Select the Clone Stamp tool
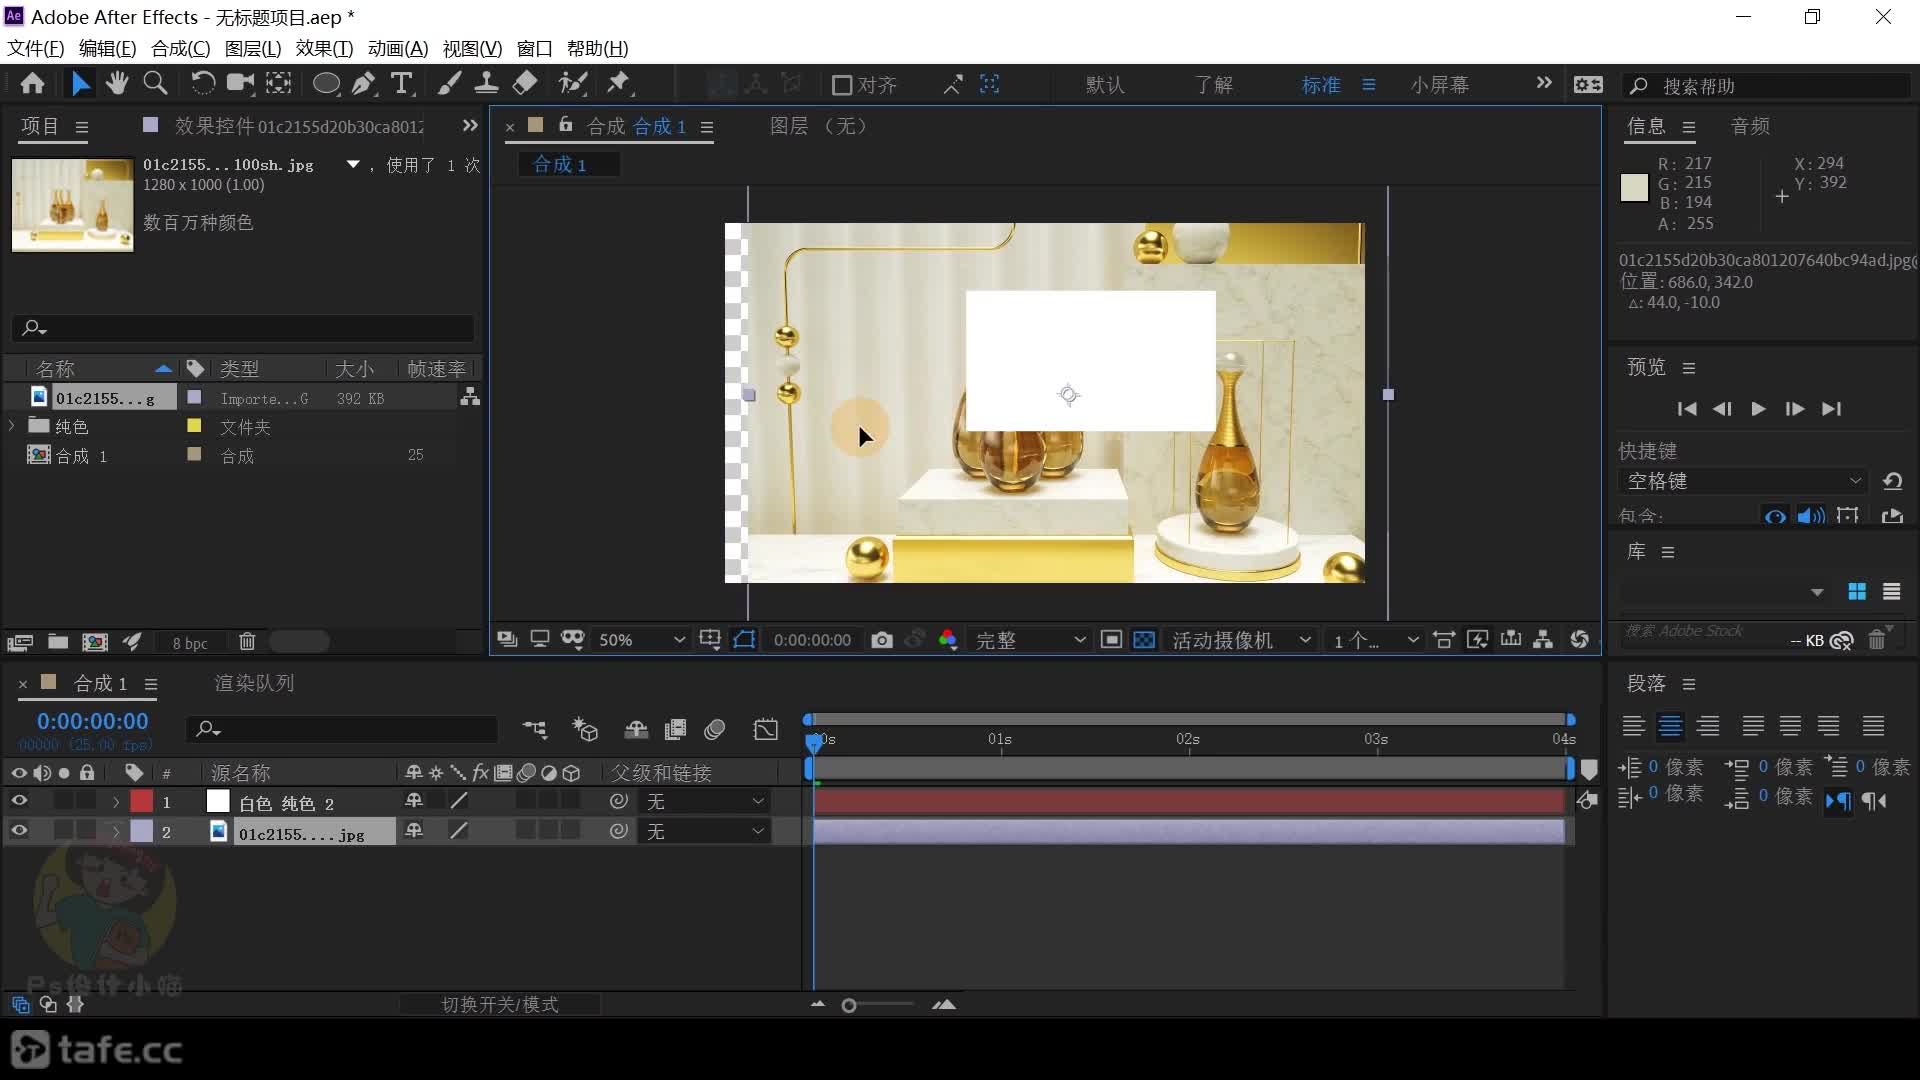 pos(487,84)
